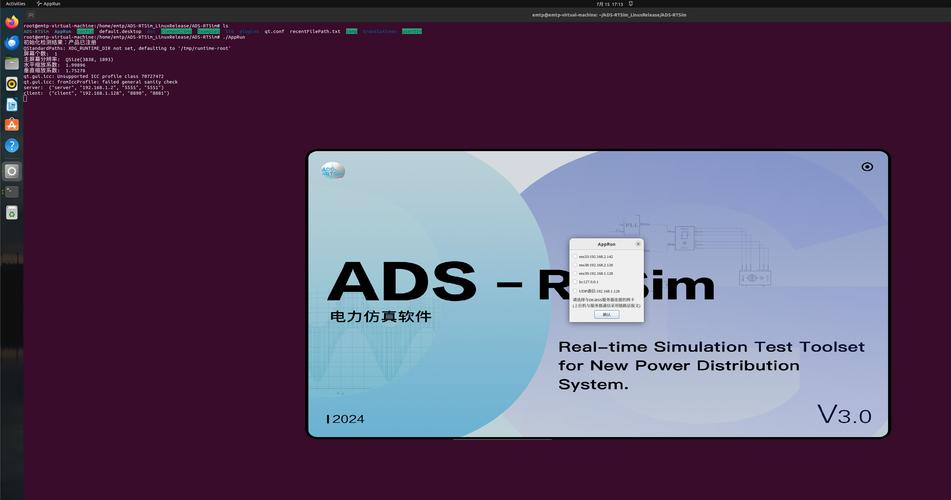Open the clock and calendar panel
The height and width of the screenshot is (500, 951).
[610, 4]
